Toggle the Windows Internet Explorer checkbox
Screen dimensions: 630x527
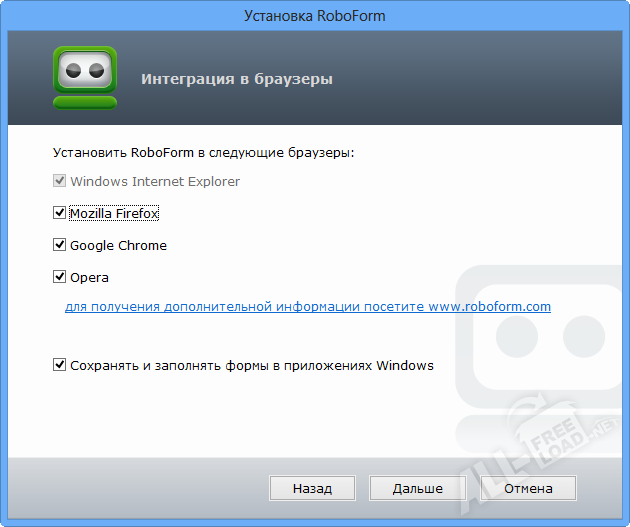pyautogui.click(x=60, y=182)
